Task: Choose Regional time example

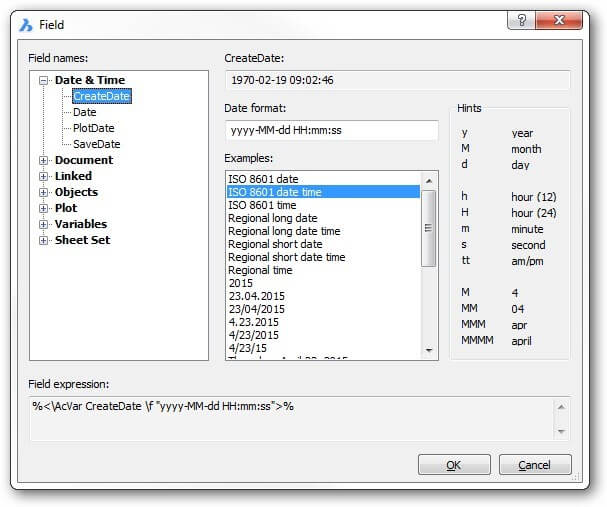Action: tap(323, 270)
